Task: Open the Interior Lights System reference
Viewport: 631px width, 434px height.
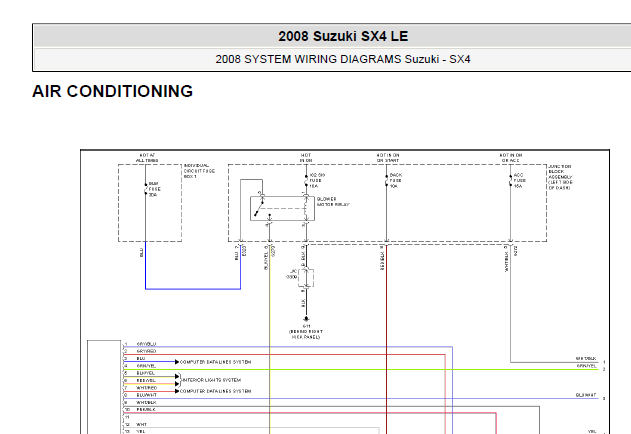Action: (x=212, y=380)
